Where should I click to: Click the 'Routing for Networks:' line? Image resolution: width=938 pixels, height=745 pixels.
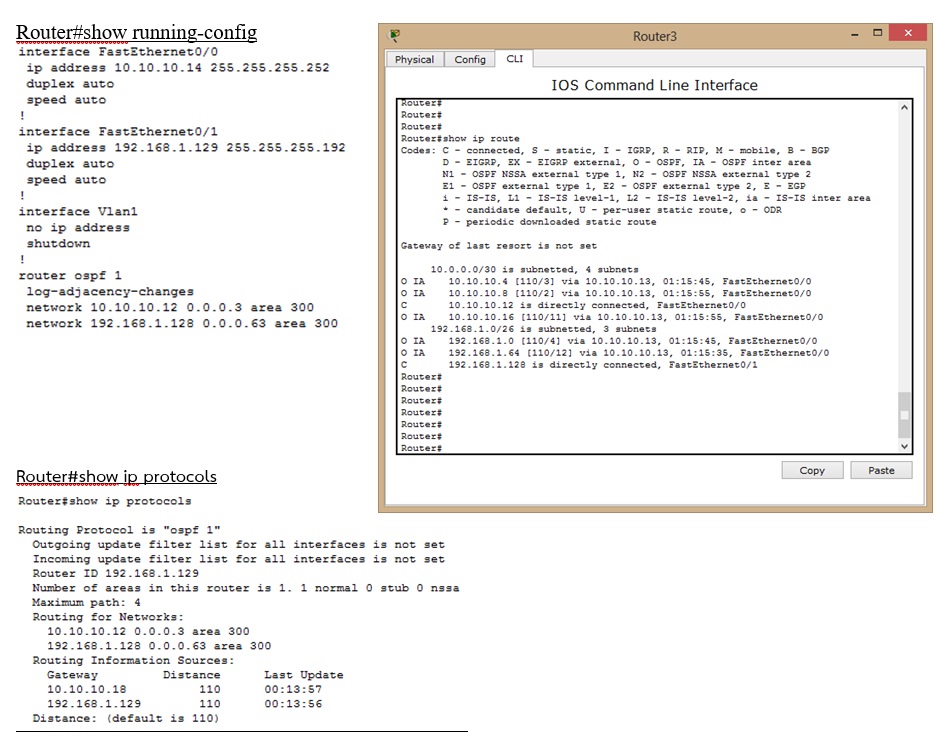click(108, 617)
